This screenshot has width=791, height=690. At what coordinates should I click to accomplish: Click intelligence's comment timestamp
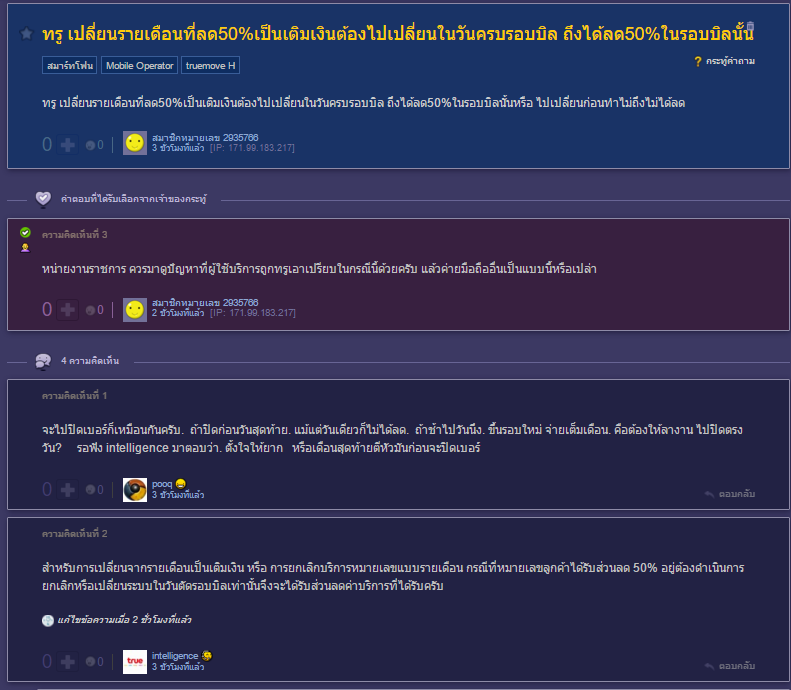click(178, 667)
